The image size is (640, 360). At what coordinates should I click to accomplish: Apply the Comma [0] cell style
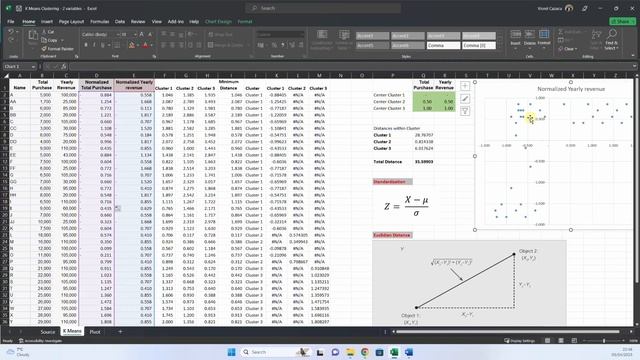coord(479,45)
